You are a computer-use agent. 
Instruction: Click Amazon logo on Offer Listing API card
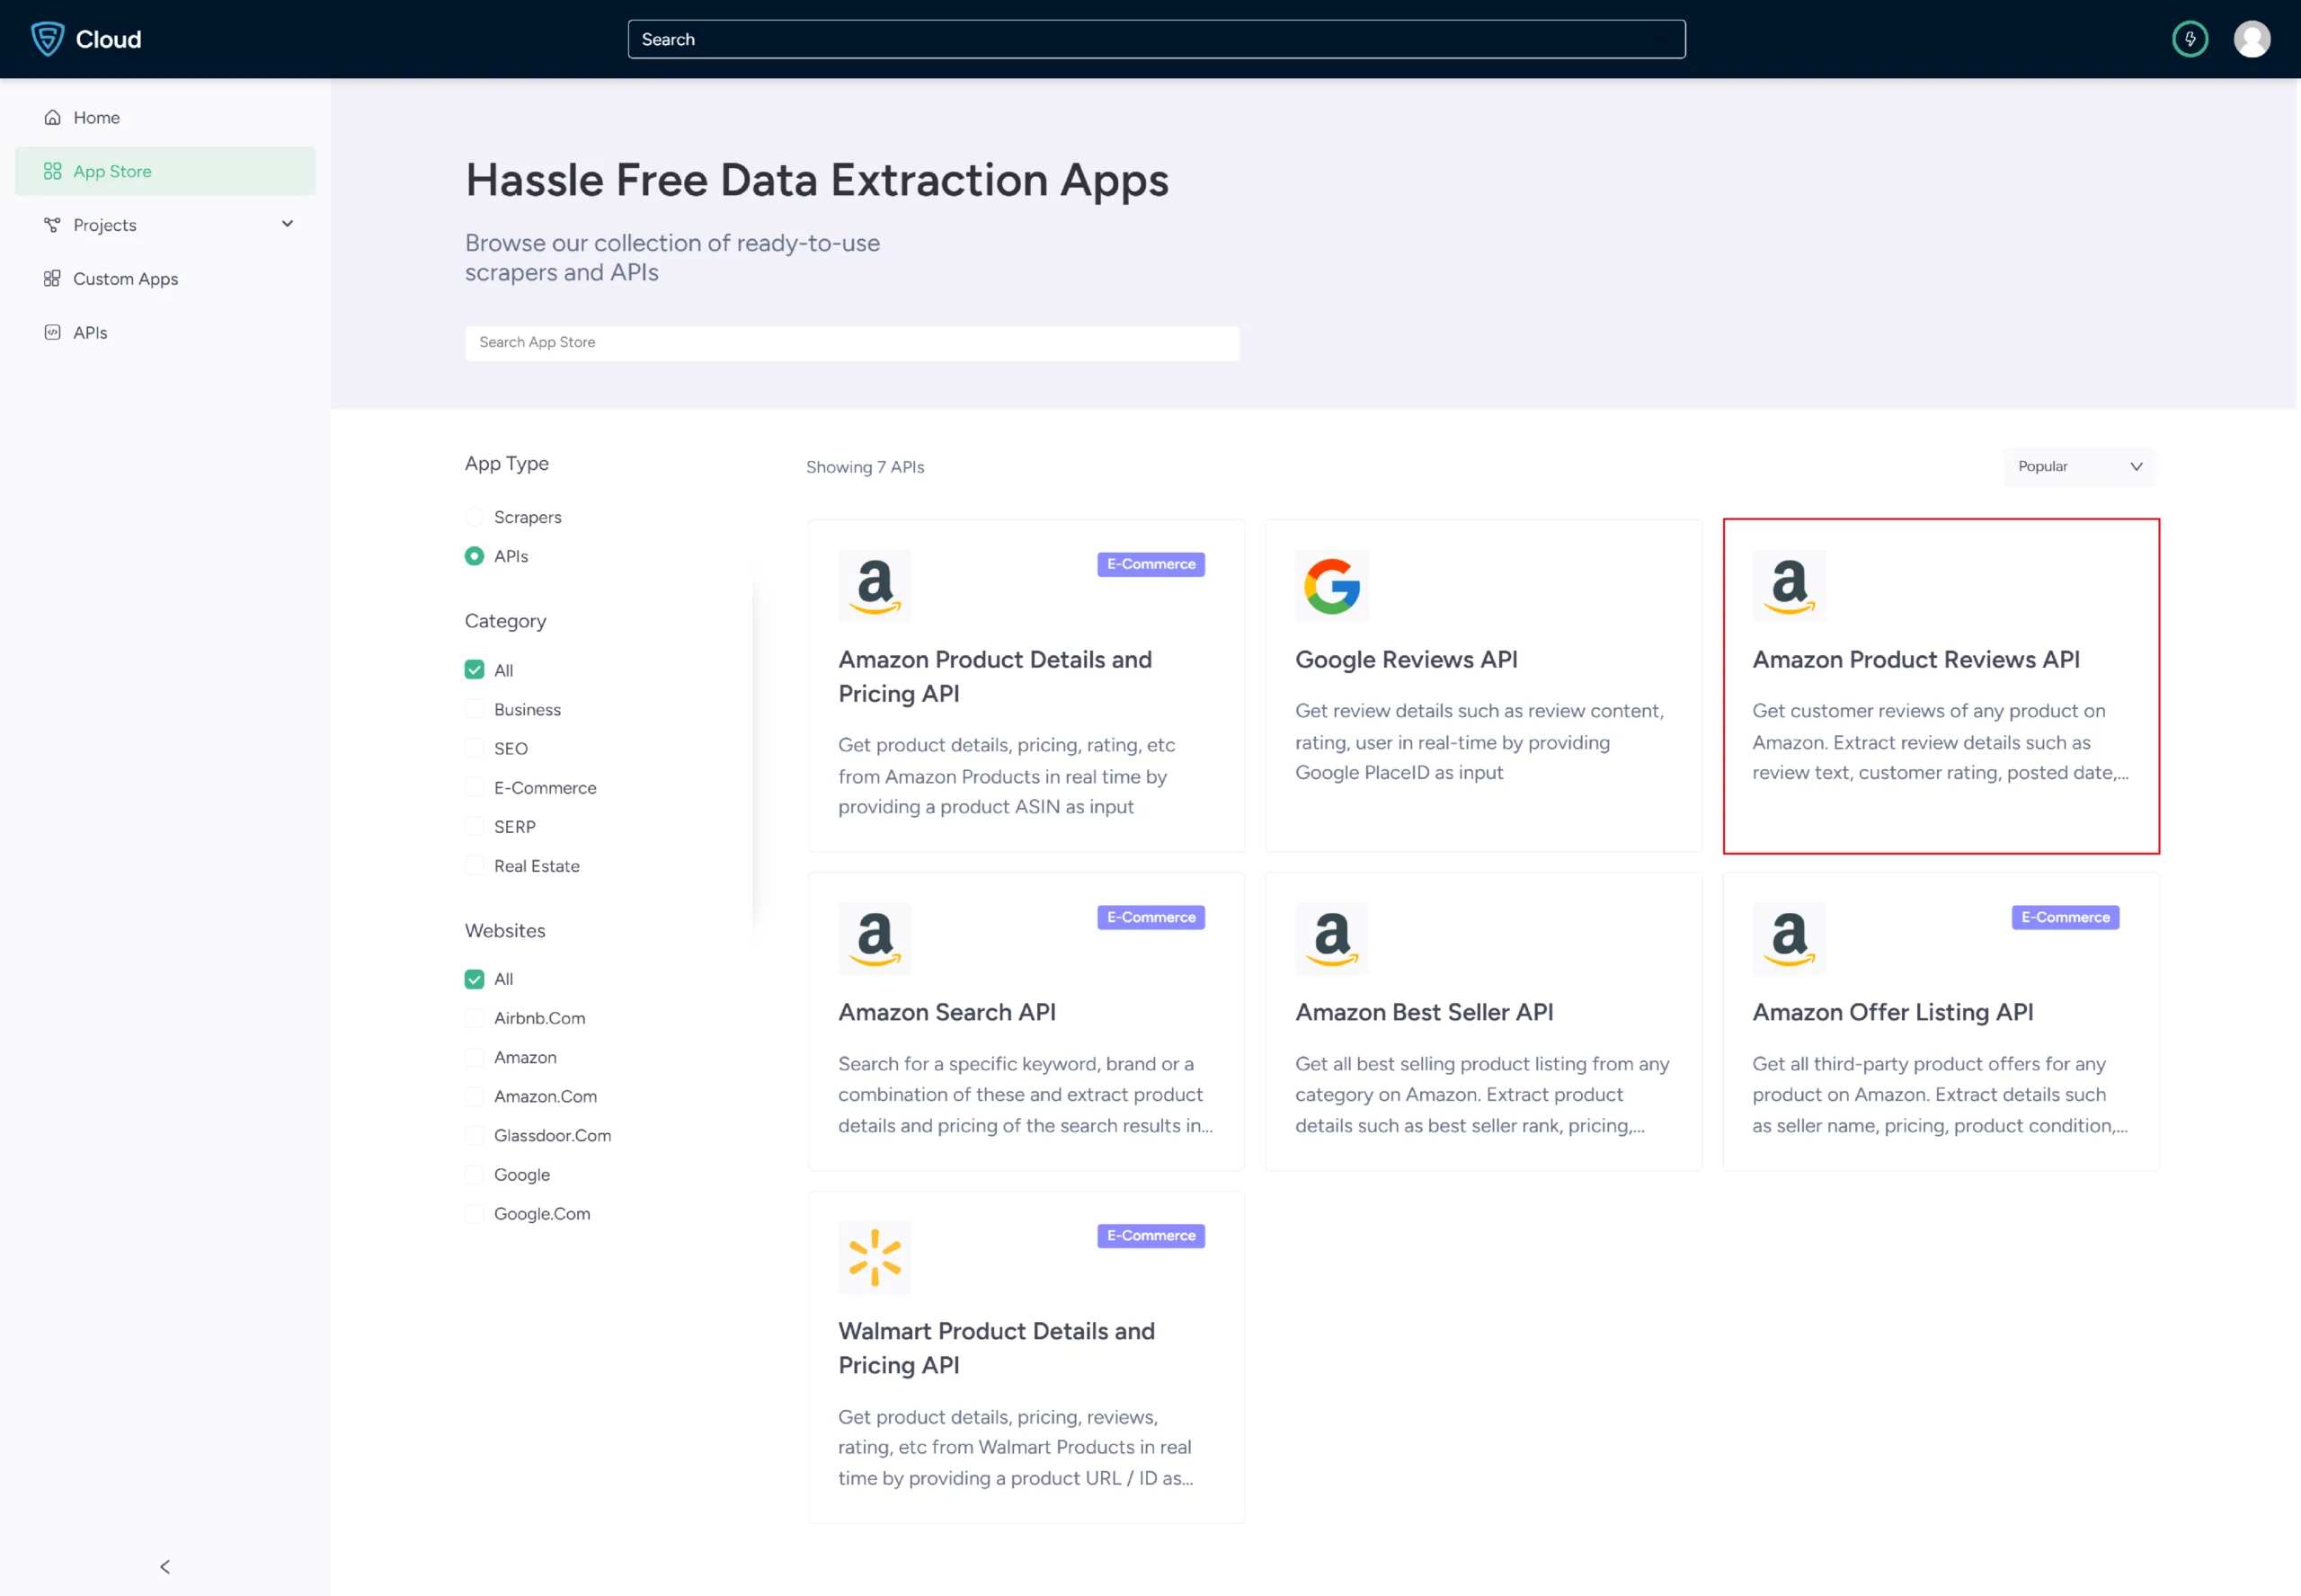(1789, 939)
